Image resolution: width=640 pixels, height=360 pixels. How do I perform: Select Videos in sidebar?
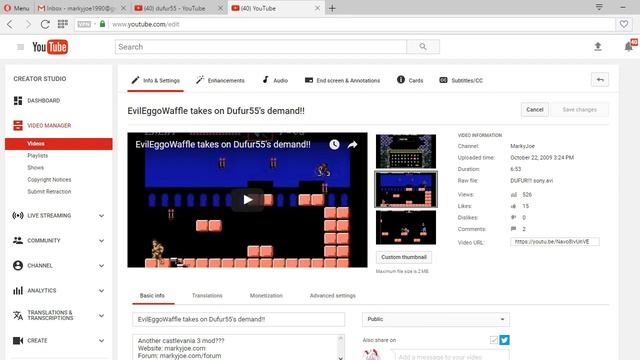pos(58,144)
